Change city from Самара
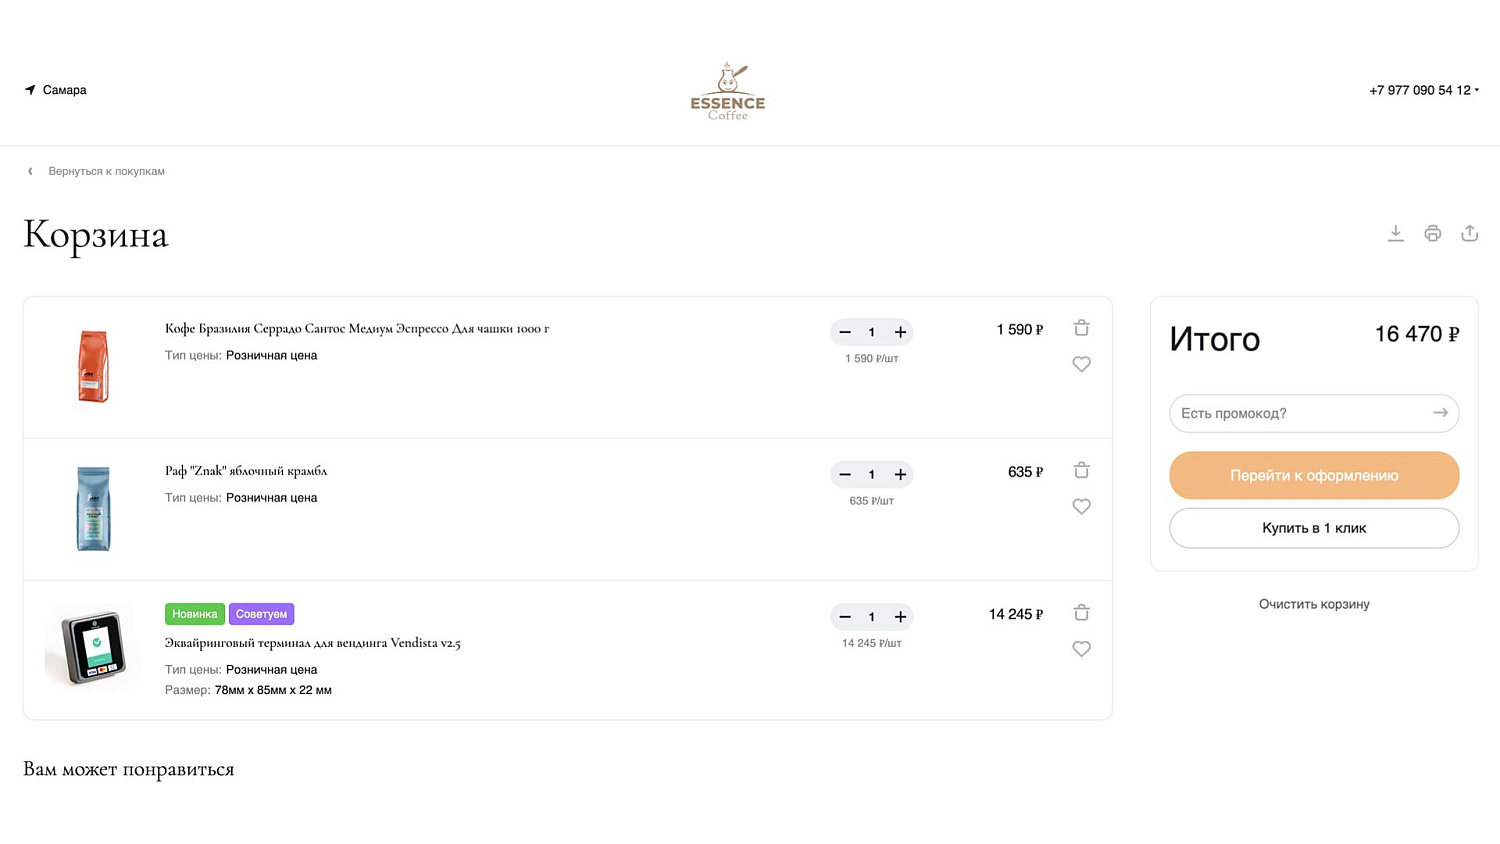This screenshot has width=1500, height=844. [56, 90]
